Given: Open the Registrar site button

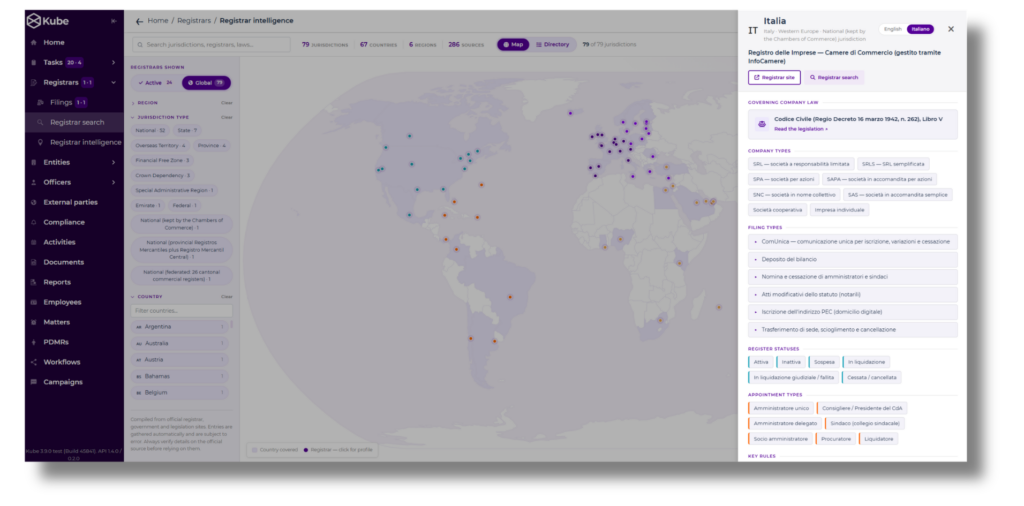Looking at the screenshot, I should [774, 77].
